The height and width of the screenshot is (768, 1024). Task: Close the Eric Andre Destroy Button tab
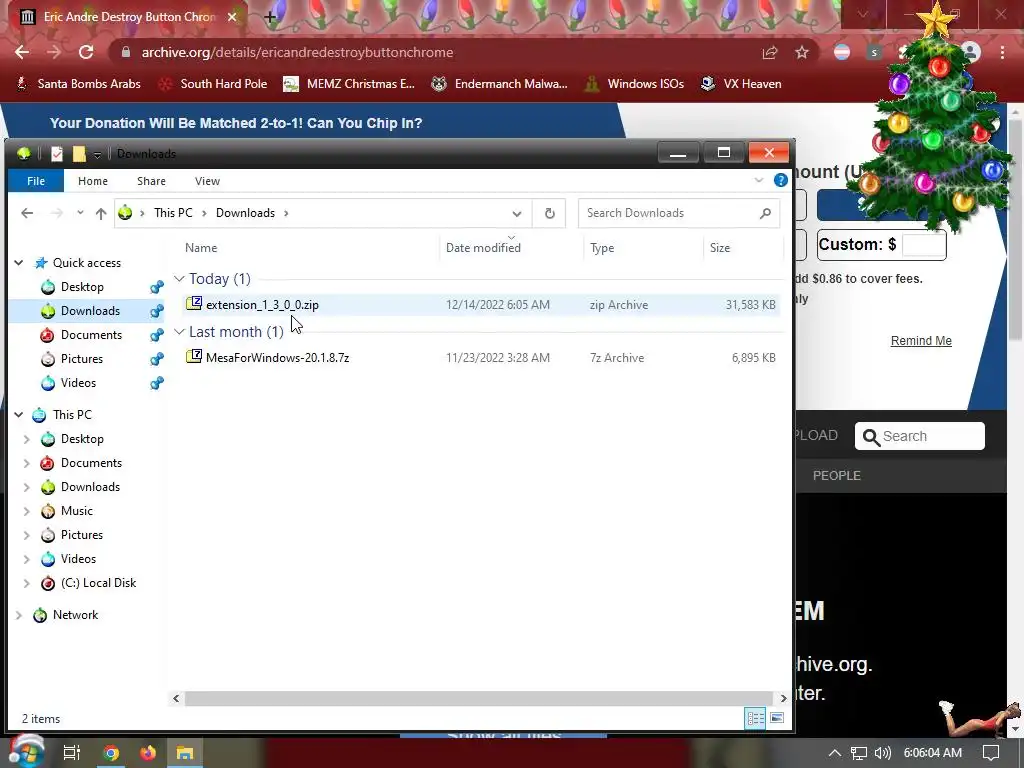[232, 17]
